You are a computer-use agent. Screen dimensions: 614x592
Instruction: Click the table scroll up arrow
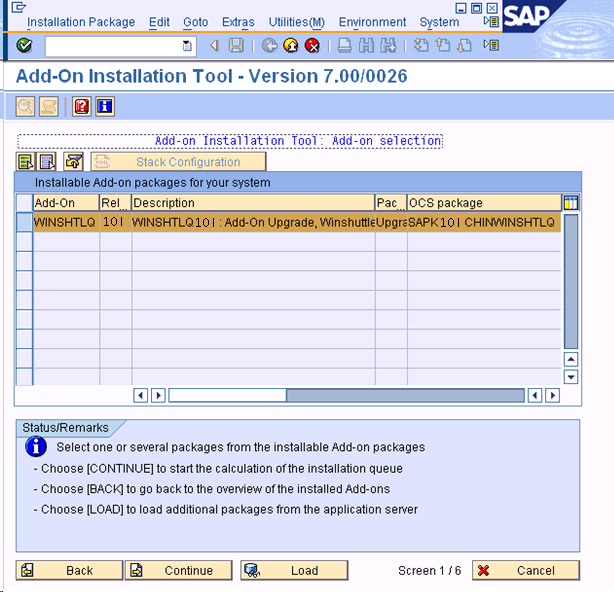click(571, 359)
